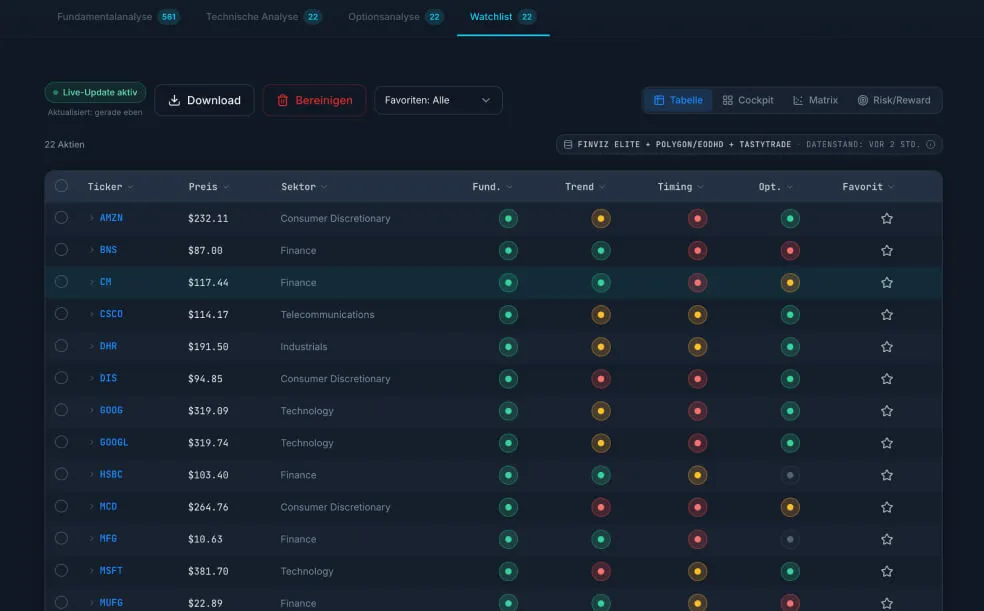Switch to Matrix view
Image resolution: width=984 pixels, height=611 pixels.
click(815, 100)
